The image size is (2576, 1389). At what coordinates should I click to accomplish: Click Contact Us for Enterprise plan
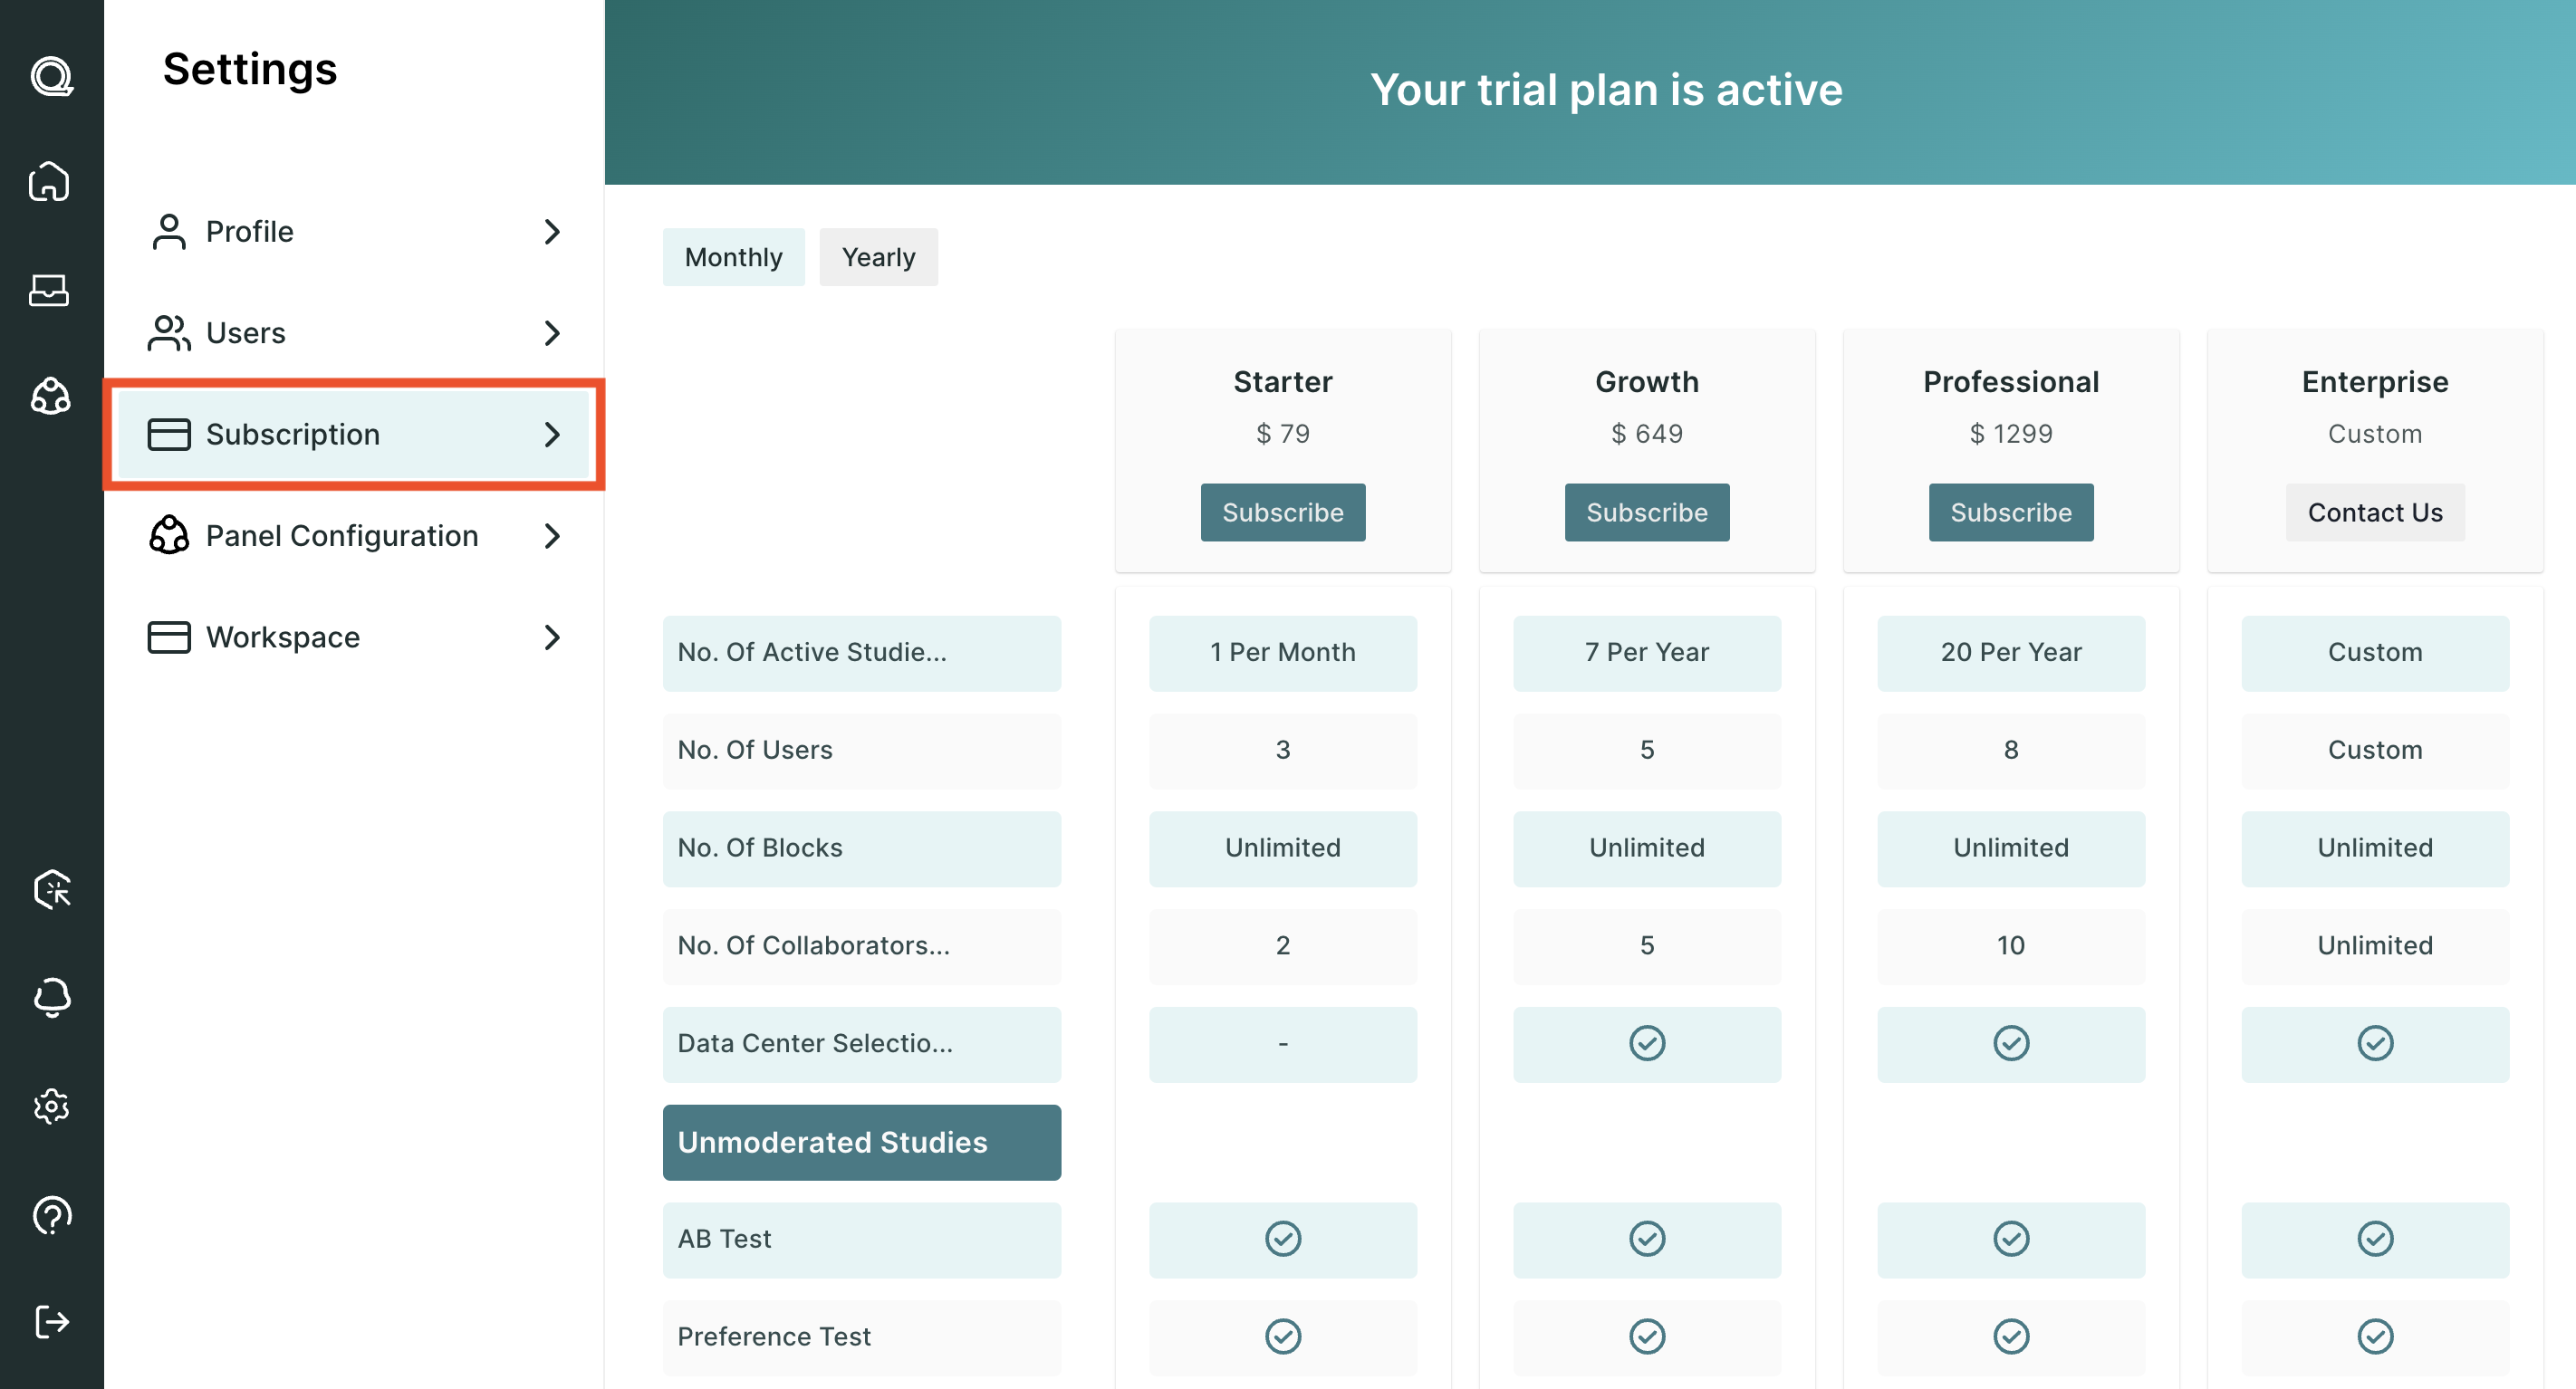pos(2374,512)
